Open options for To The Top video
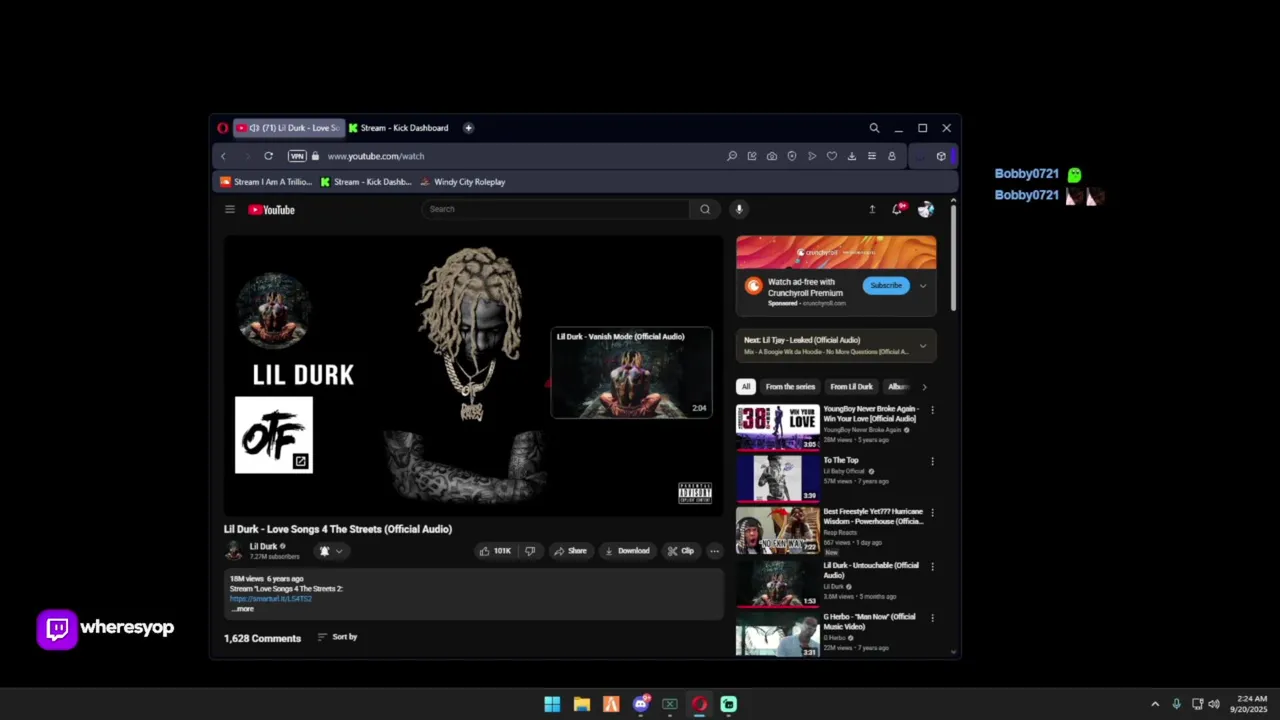Viewport: 1280px width, 720px height. click(933, 462)
